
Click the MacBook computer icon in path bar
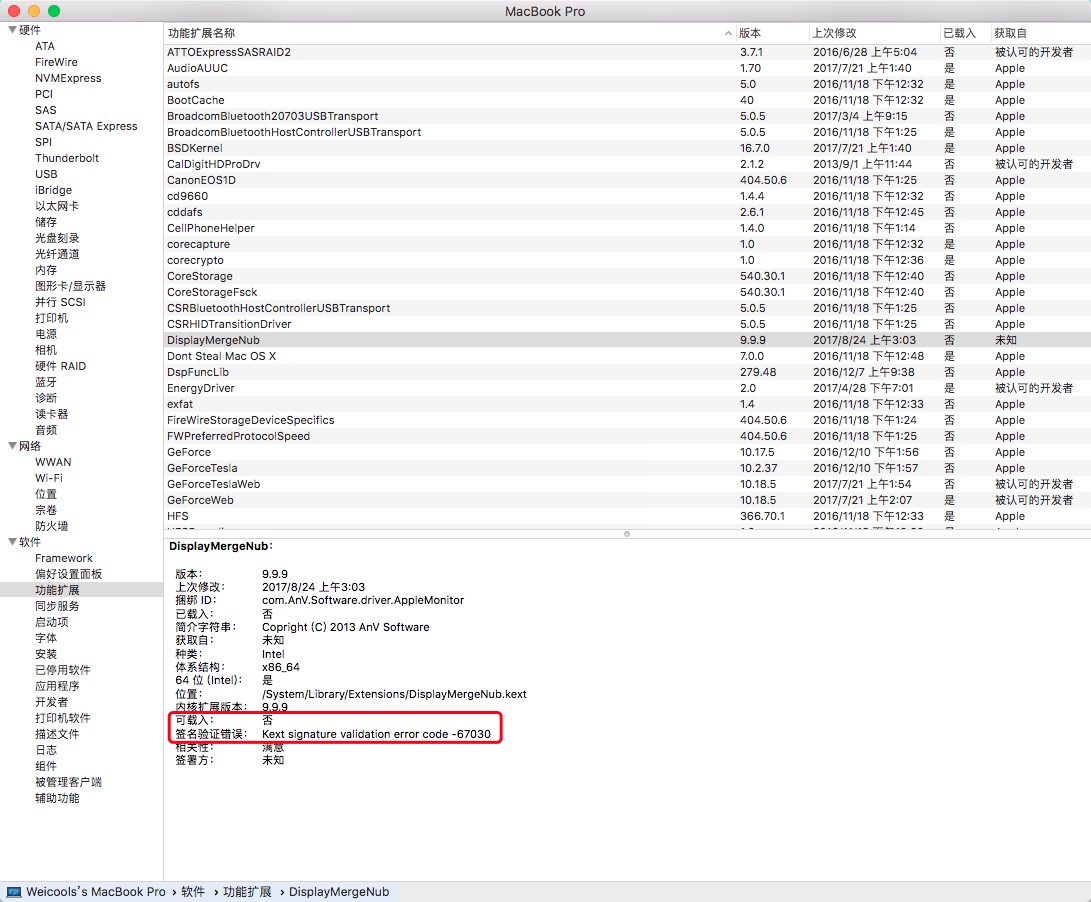(14, 891)
